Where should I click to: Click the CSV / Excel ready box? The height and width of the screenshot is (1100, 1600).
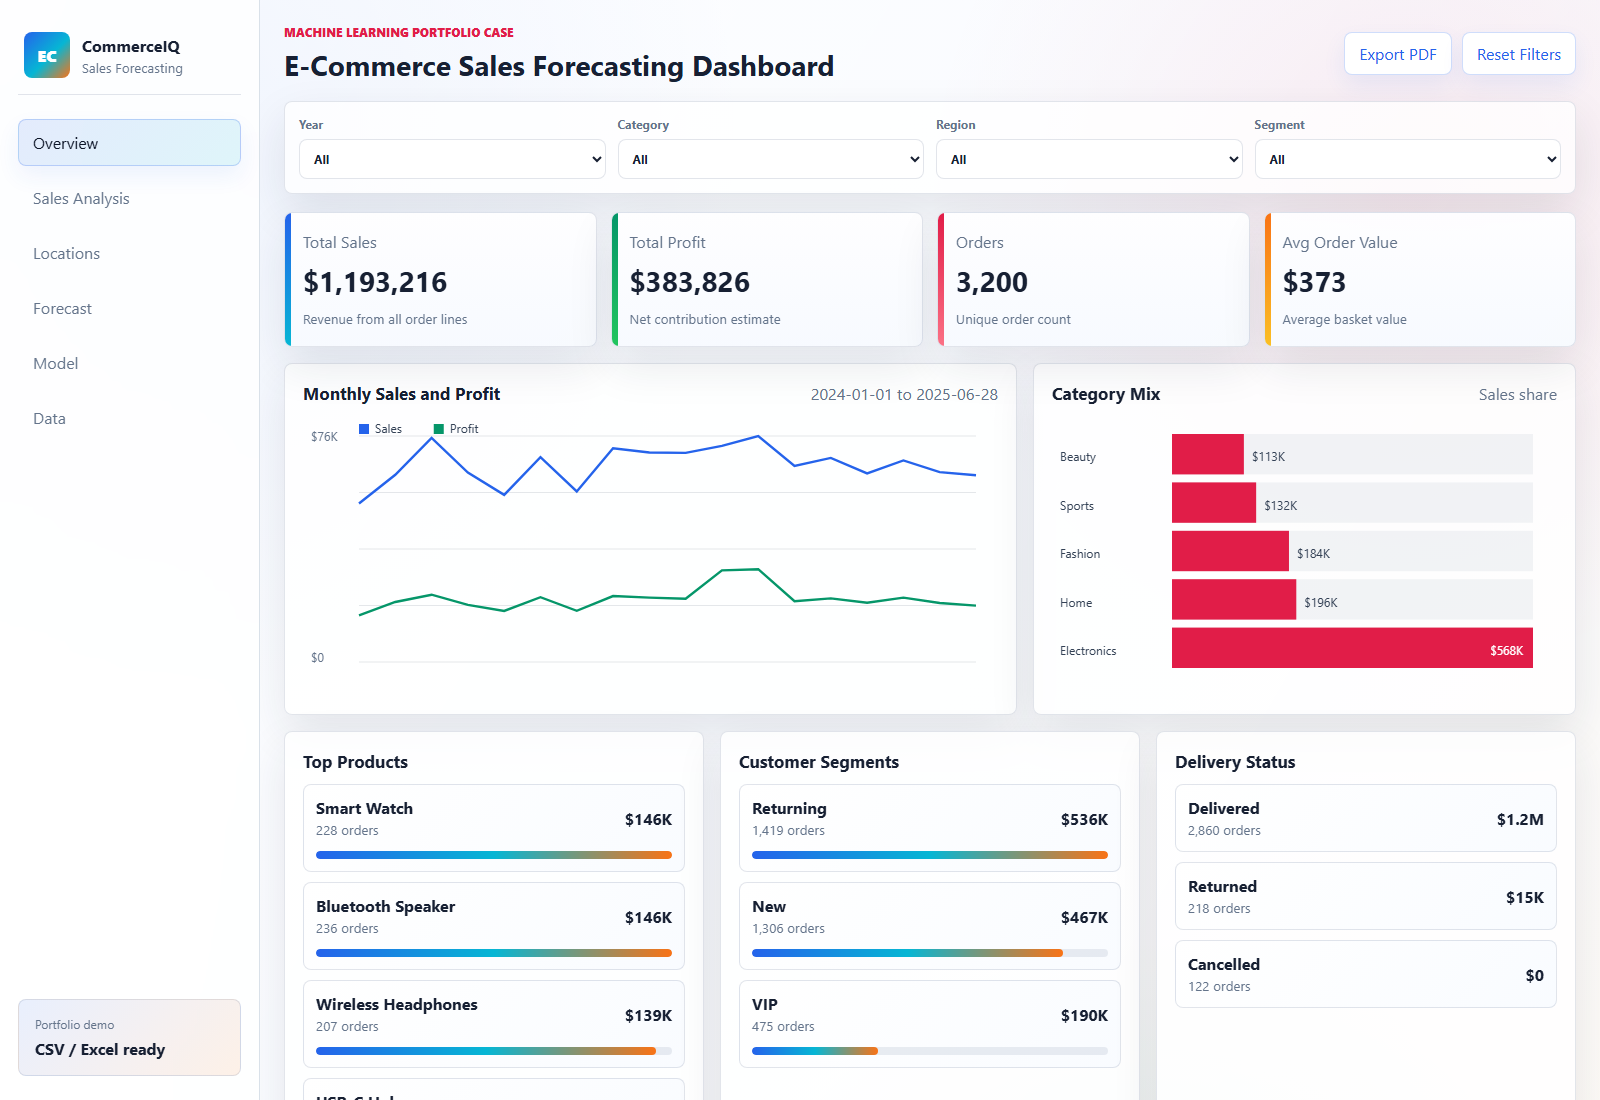(129, 1037)
